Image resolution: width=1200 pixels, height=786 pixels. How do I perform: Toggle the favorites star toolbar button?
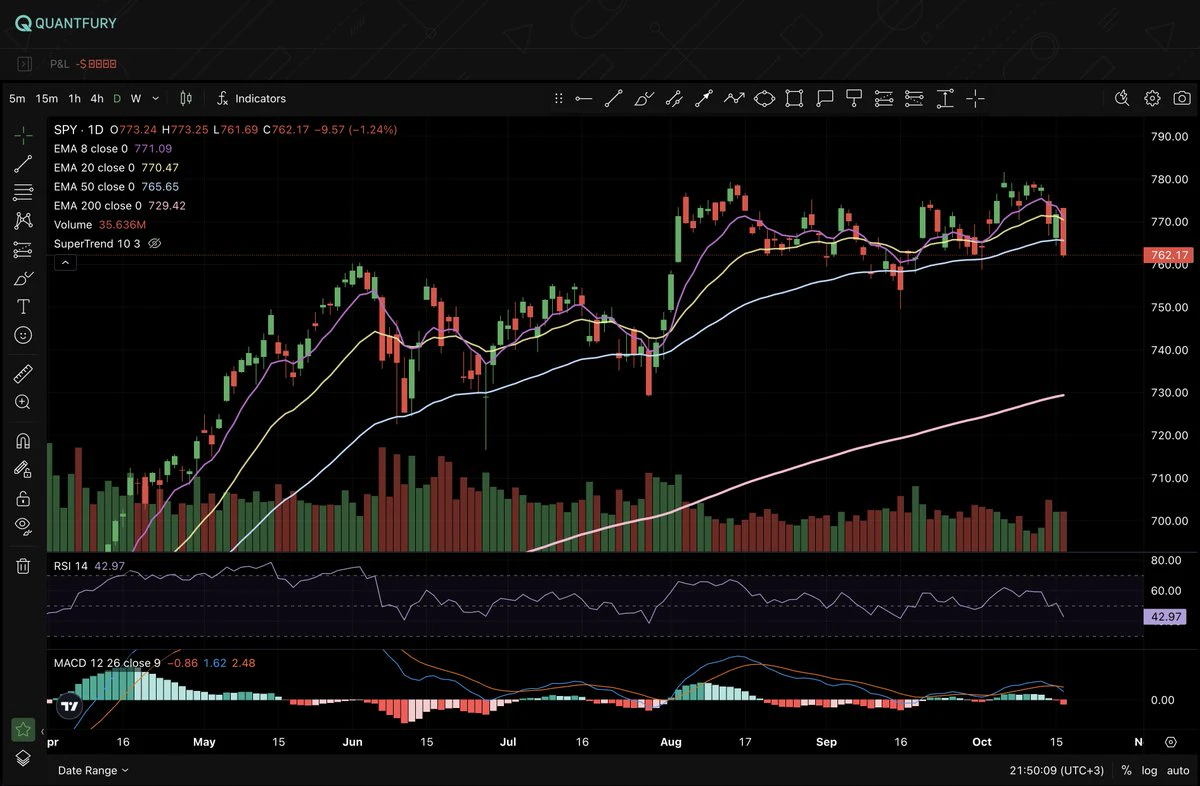point(23,730)
